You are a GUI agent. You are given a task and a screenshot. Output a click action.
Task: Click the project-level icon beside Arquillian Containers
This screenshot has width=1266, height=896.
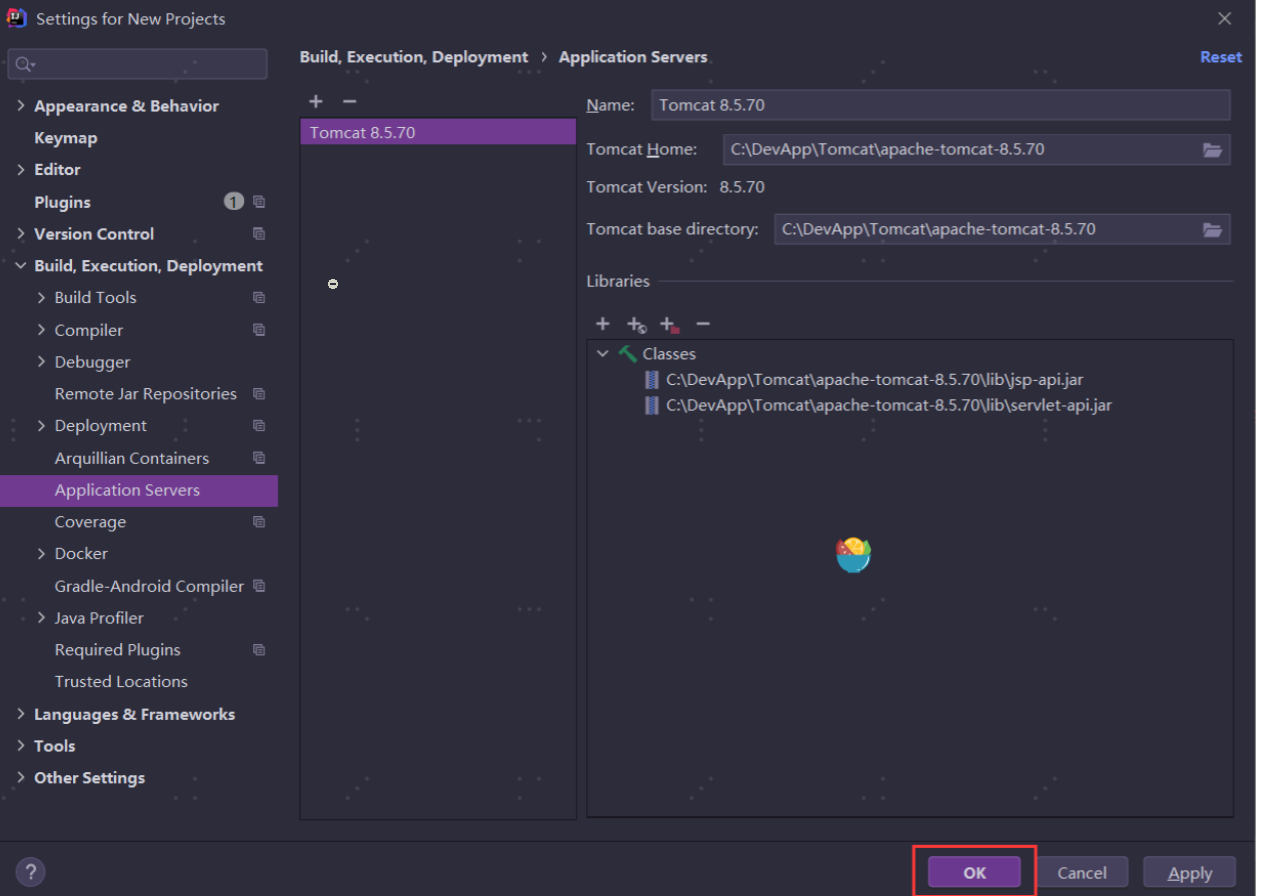coord(259,458)
